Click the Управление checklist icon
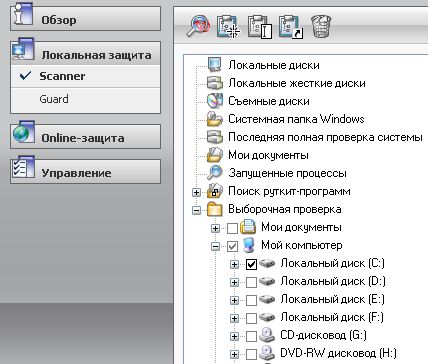The height and width of the screenshot is (364, 428). [23, 167]
